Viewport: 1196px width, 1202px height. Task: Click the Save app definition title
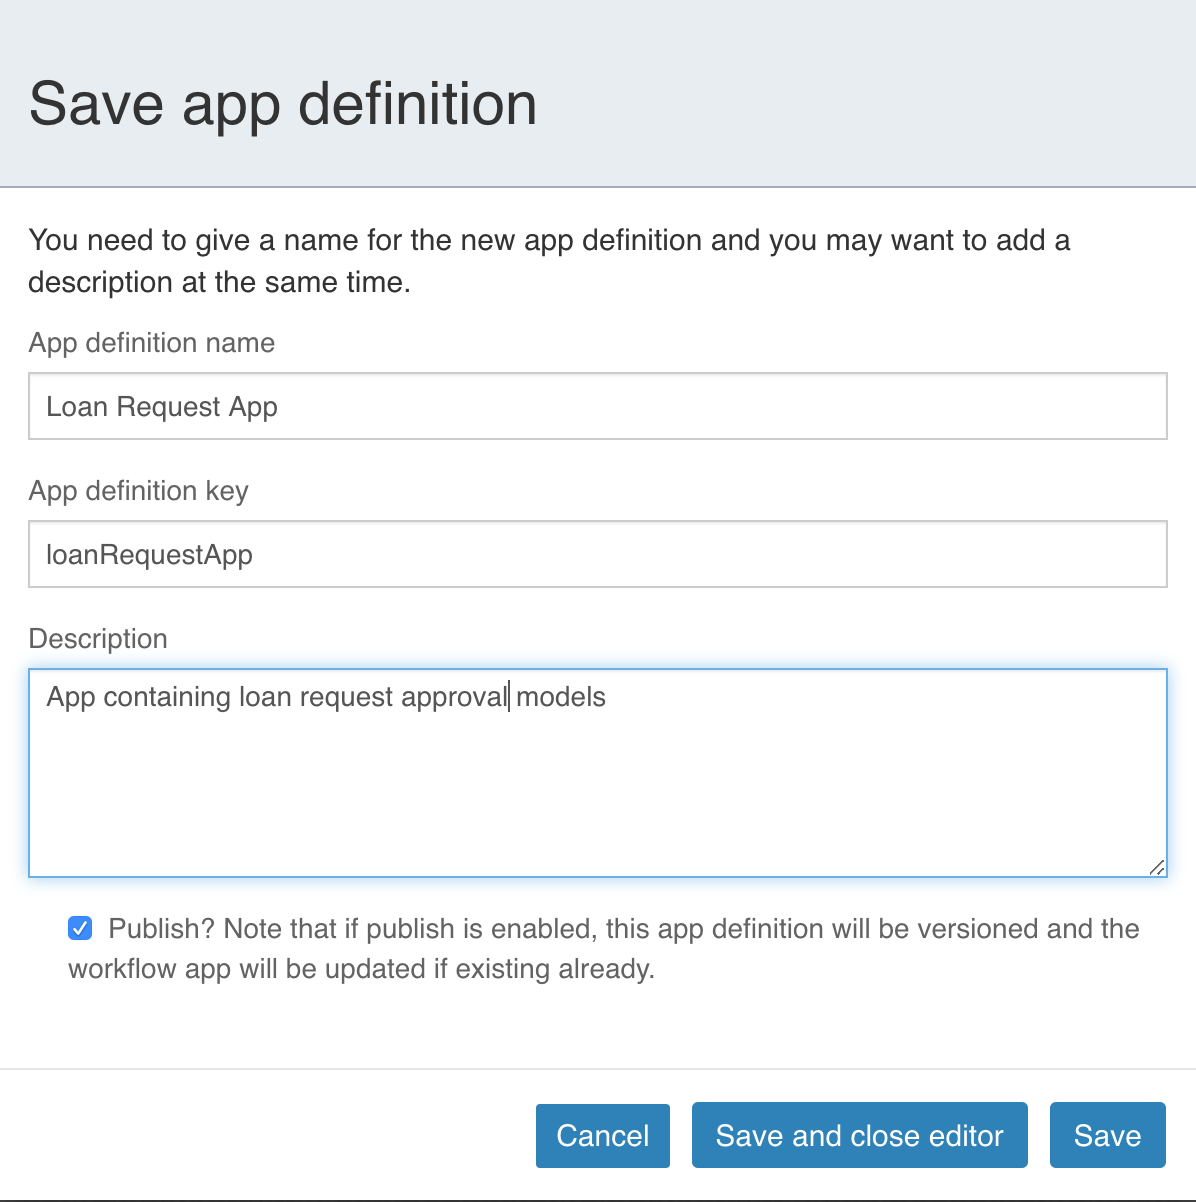(285, 103)
